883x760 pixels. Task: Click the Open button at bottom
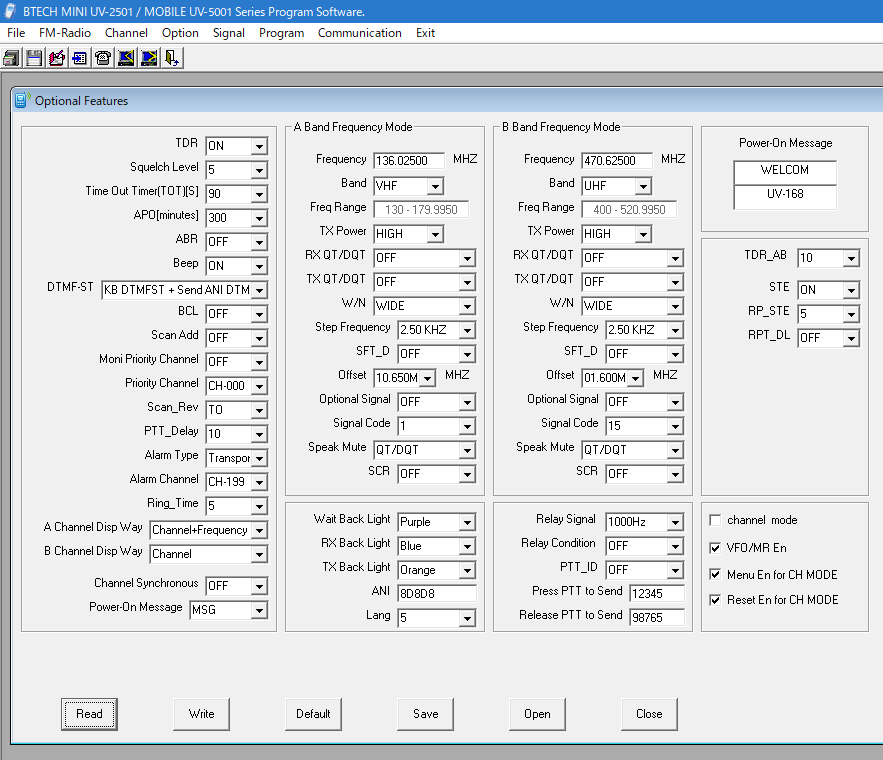pyautogui.click(x=537, y=714)
